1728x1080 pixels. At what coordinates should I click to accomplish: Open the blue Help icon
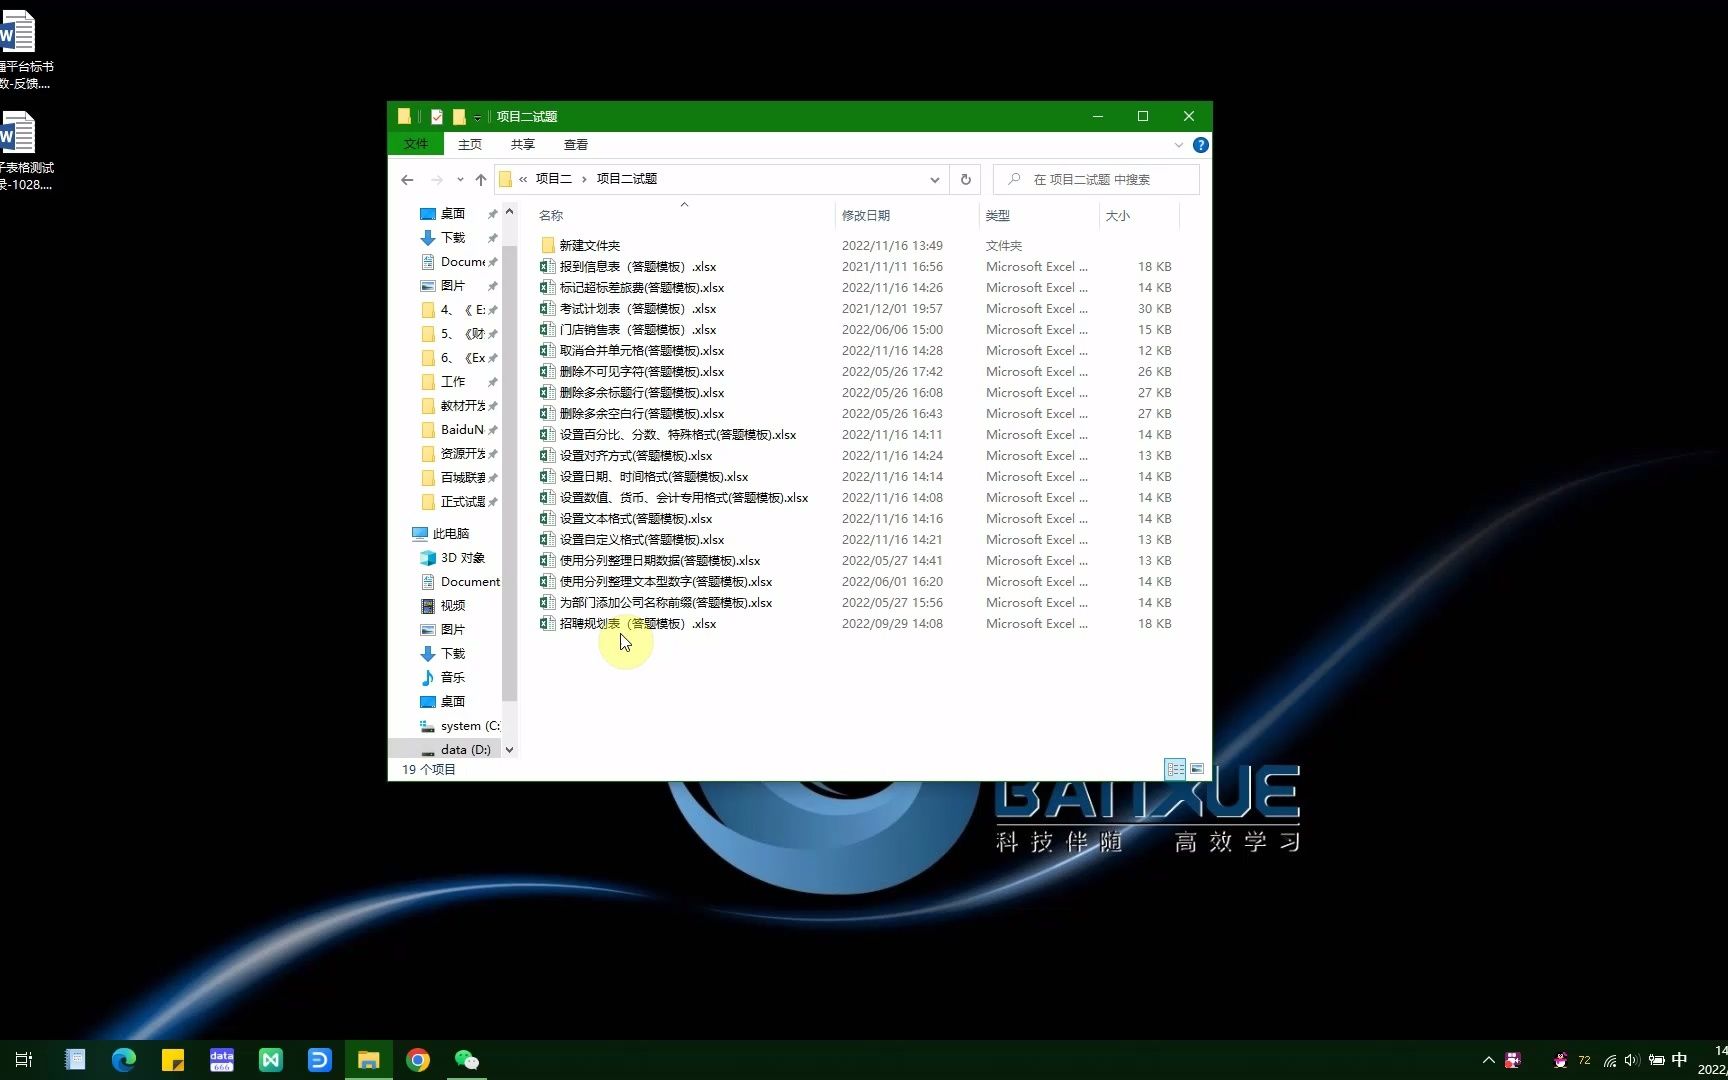coord(1201,145)
